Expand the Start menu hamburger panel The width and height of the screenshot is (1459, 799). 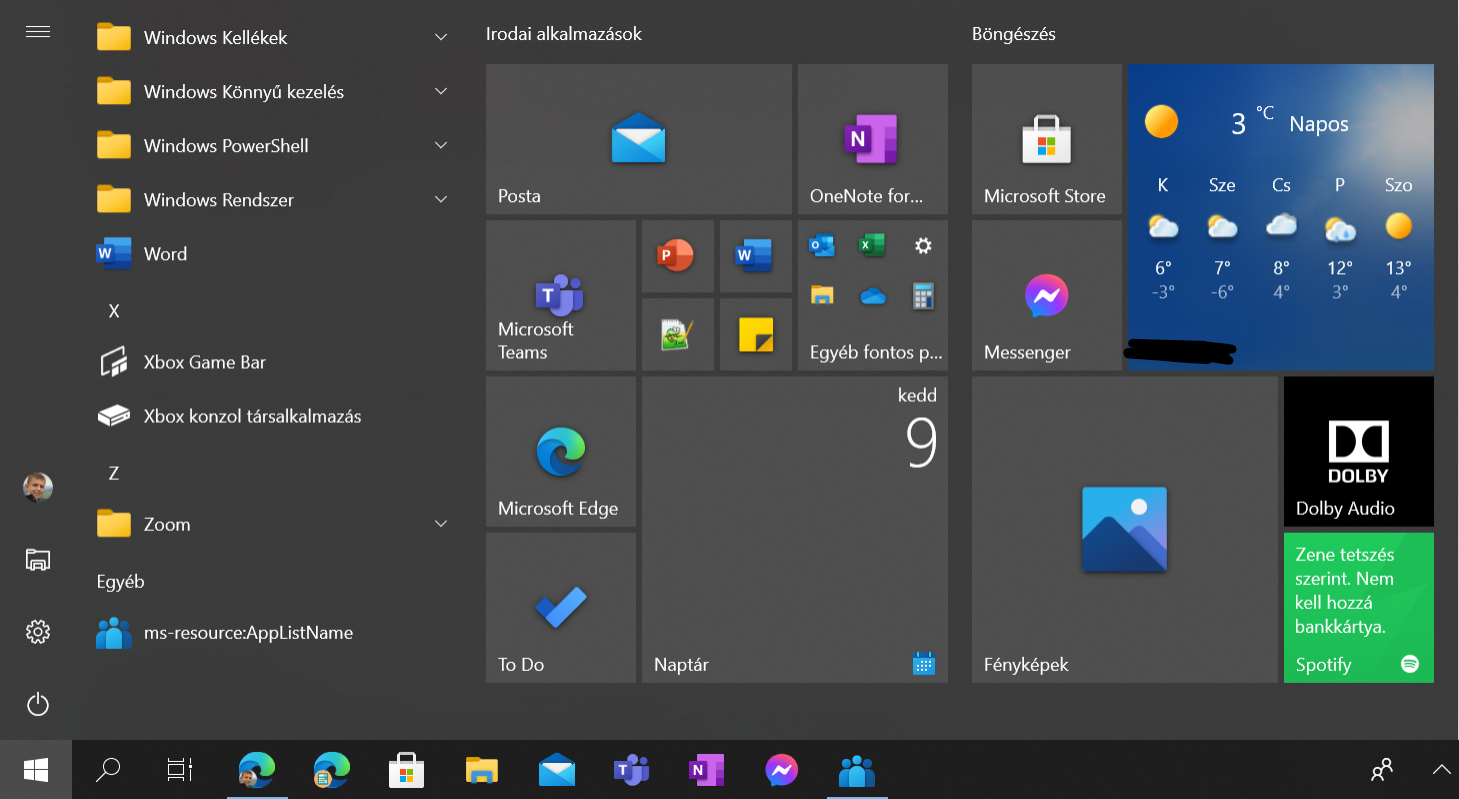tap(37, 31)
